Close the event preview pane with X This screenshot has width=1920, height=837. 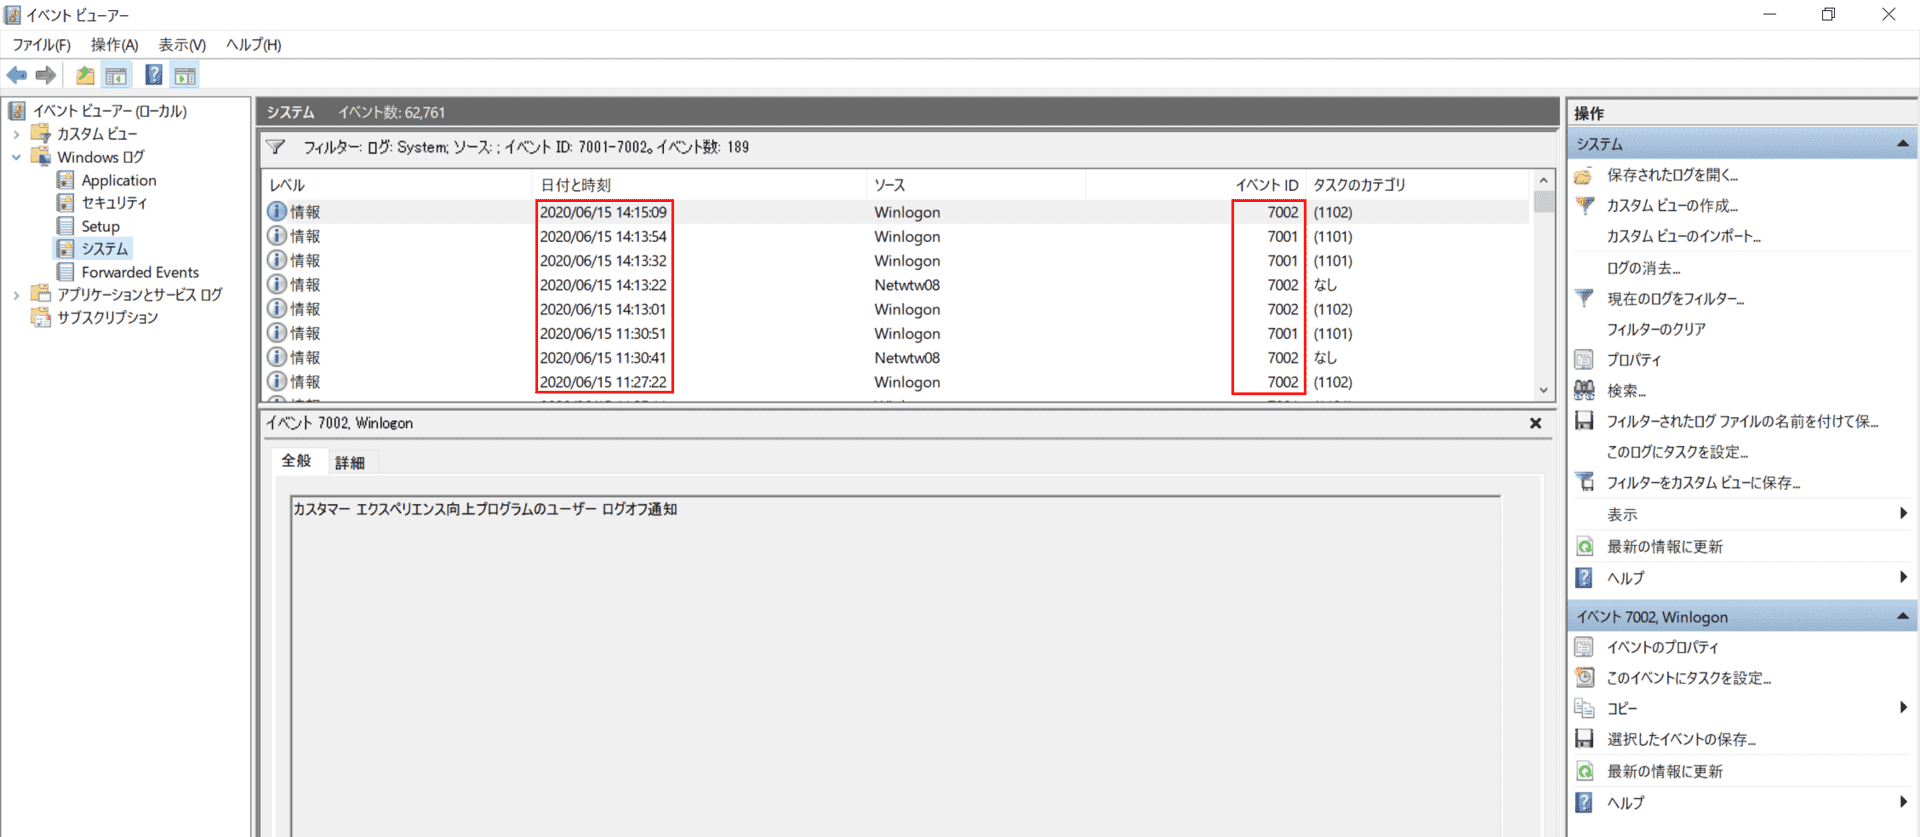[x=1535, y=423]
